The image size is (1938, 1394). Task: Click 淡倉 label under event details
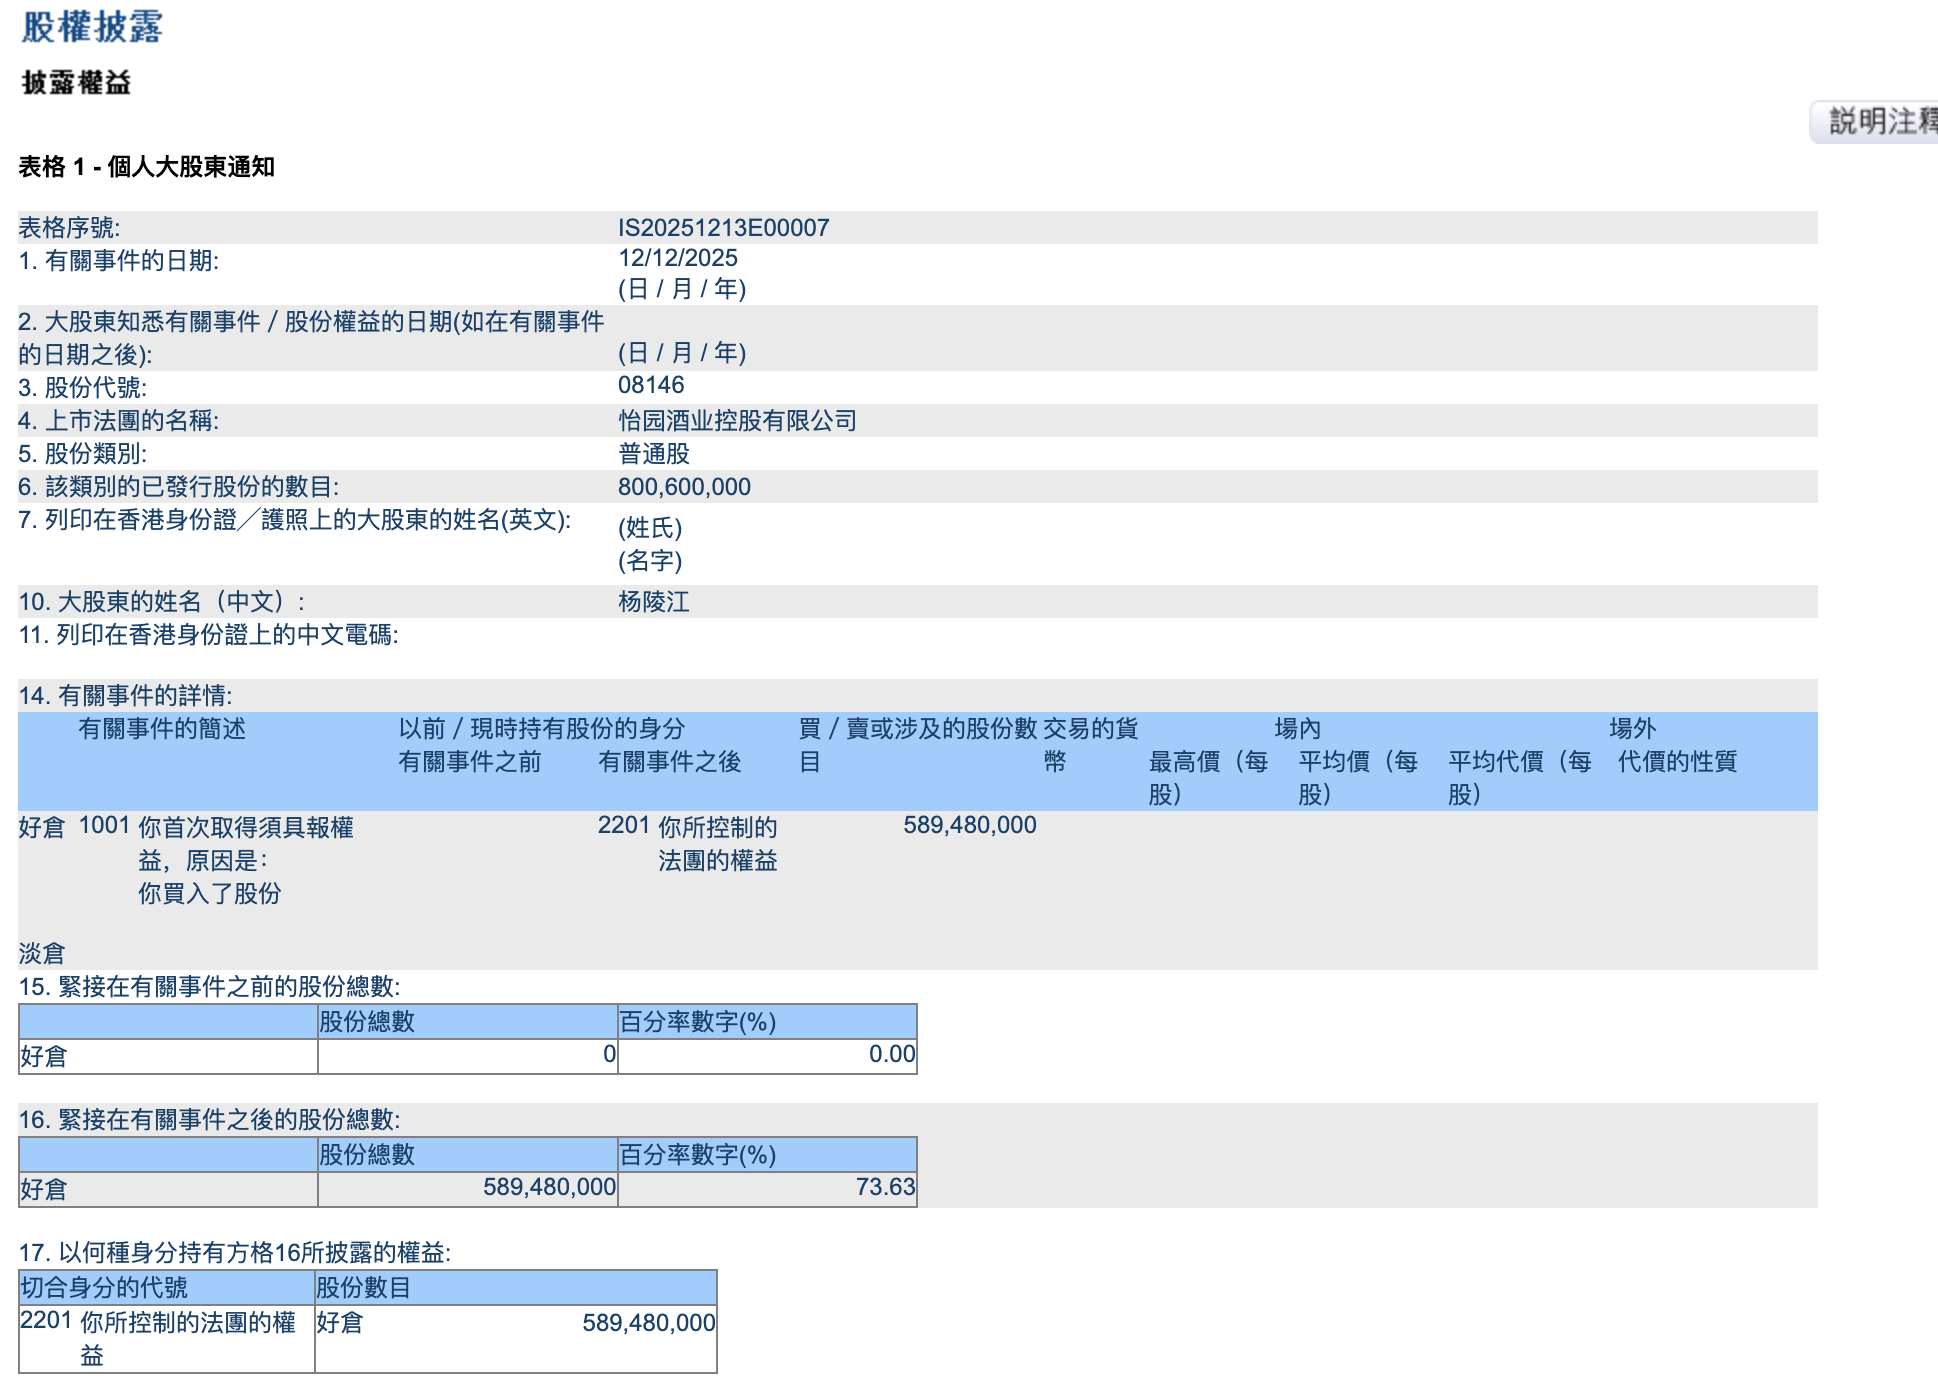(x=42, y=954)
